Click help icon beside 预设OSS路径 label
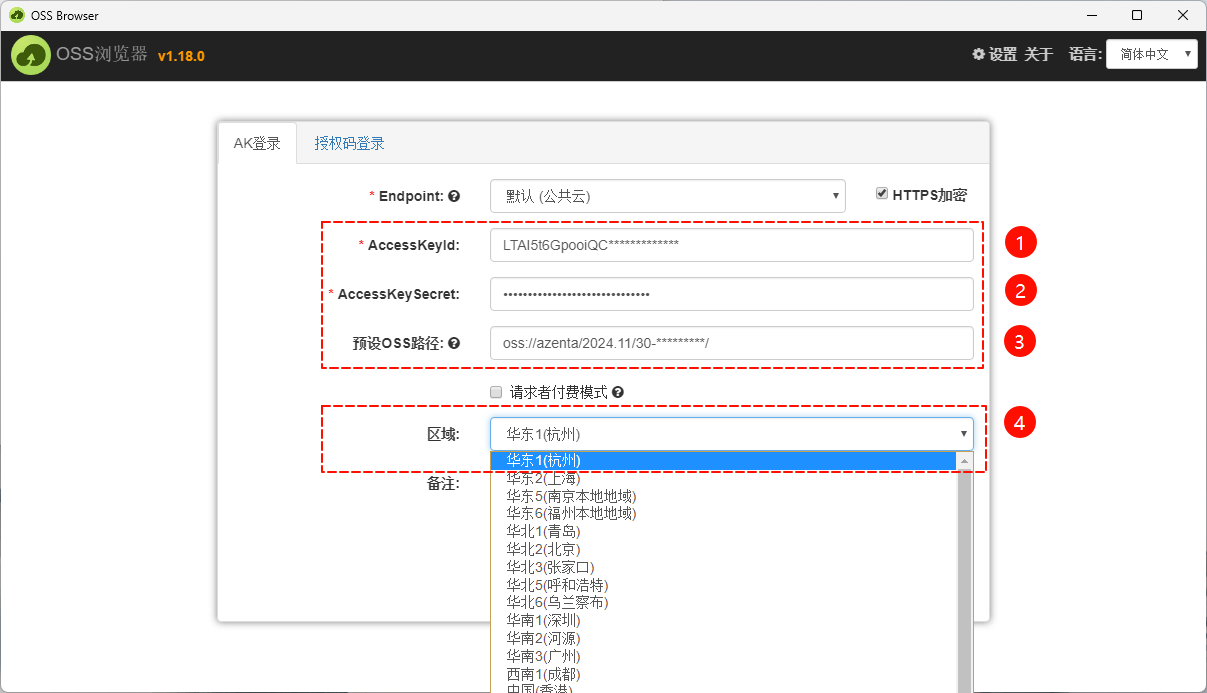Screen dimensions: 1207x693 pos(454,343)
